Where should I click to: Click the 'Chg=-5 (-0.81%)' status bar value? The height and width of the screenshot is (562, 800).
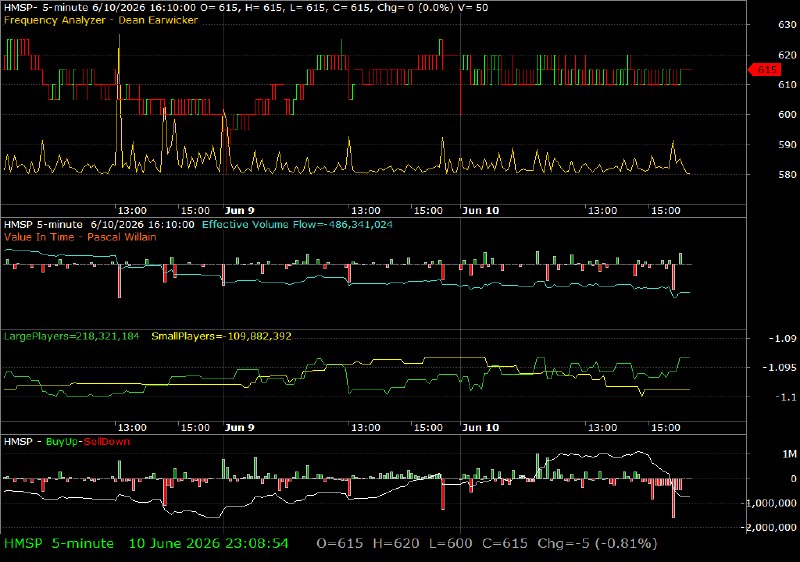597,544
